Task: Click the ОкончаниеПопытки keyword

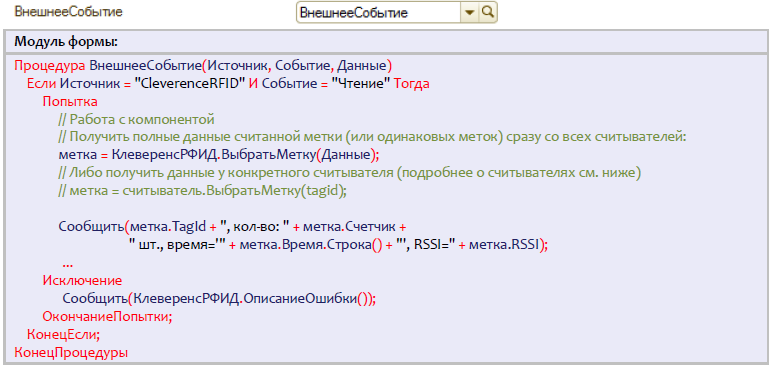Action: [x=107, y=317]
